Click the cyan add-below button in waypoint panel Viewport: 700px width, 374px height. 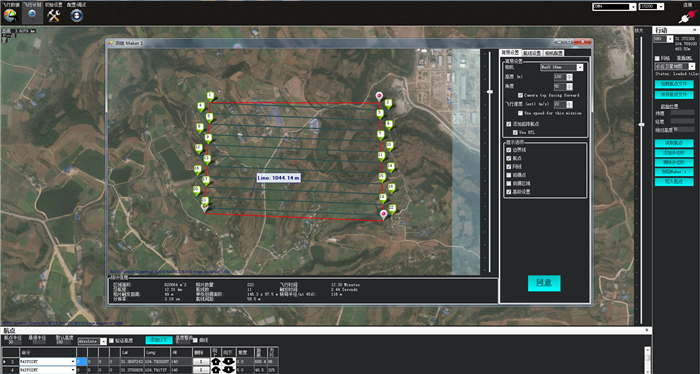(x=159, y=340)
